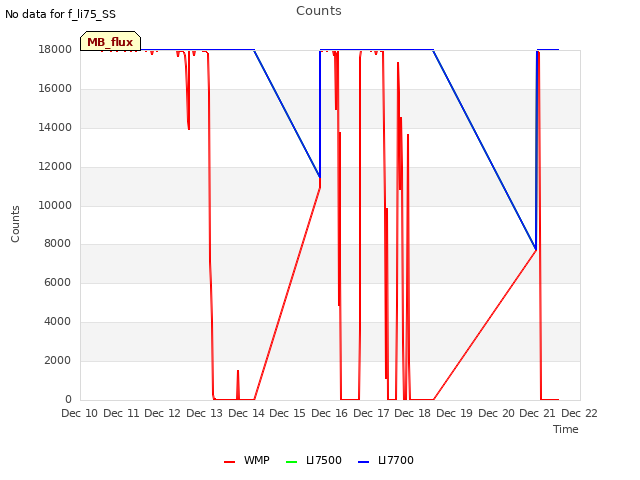Viewport: 640px width, 480px height.
Task: Toggle the LI7700 series in the legend
Action: pos(385,460)
